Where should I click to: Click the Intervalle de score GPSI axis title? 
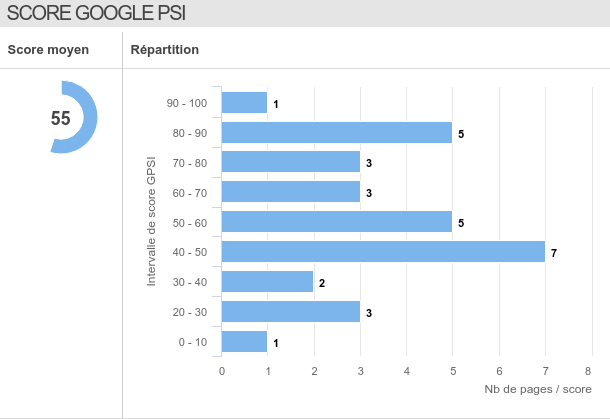click(x=151, y=220)
